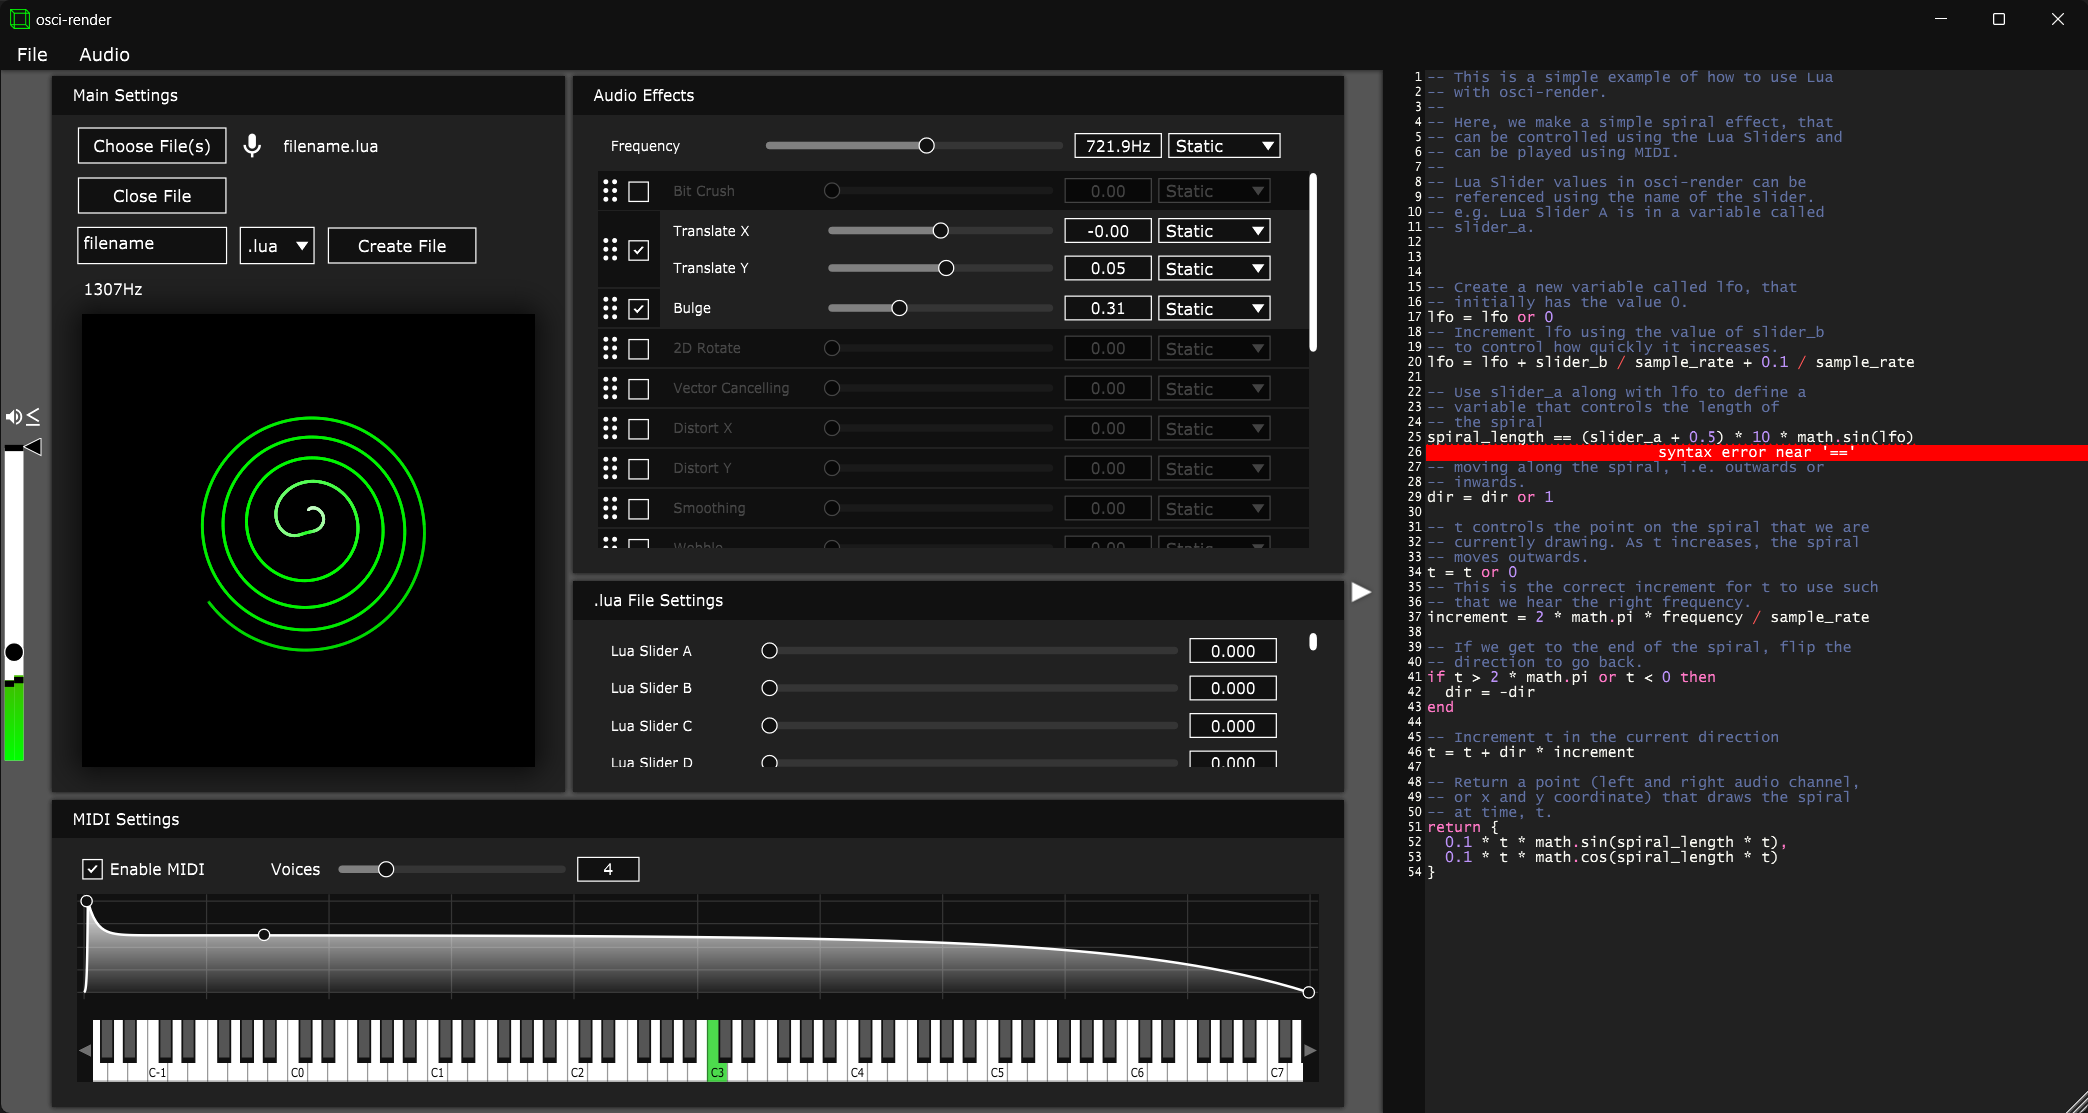Screen dimensions: 2088x1113
Task: Uncheck Enable MIDI checkbox
Action: pyautogui.click(x=92, y=869)
